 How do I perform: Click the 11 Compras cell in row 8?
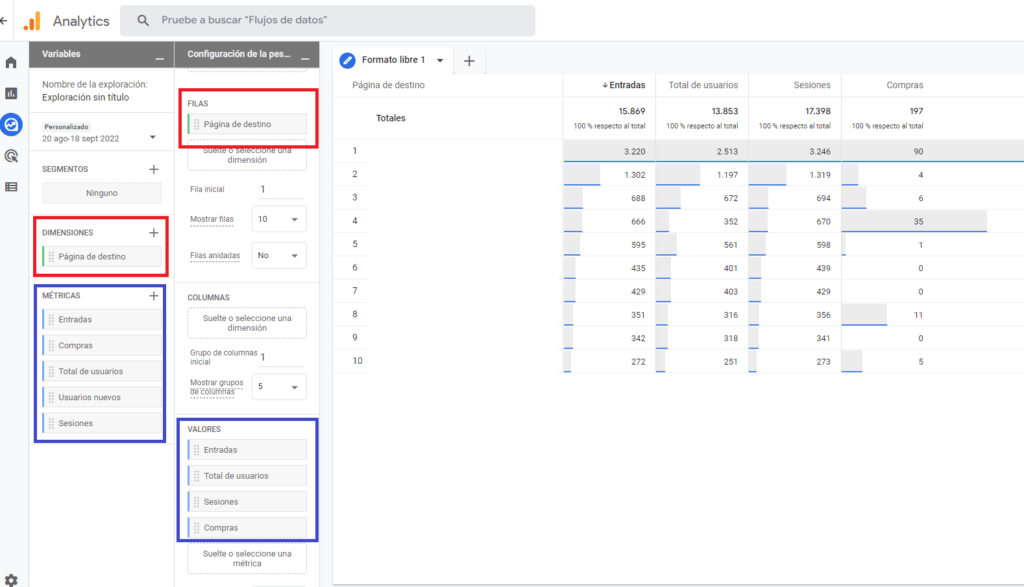click(918, 315)
